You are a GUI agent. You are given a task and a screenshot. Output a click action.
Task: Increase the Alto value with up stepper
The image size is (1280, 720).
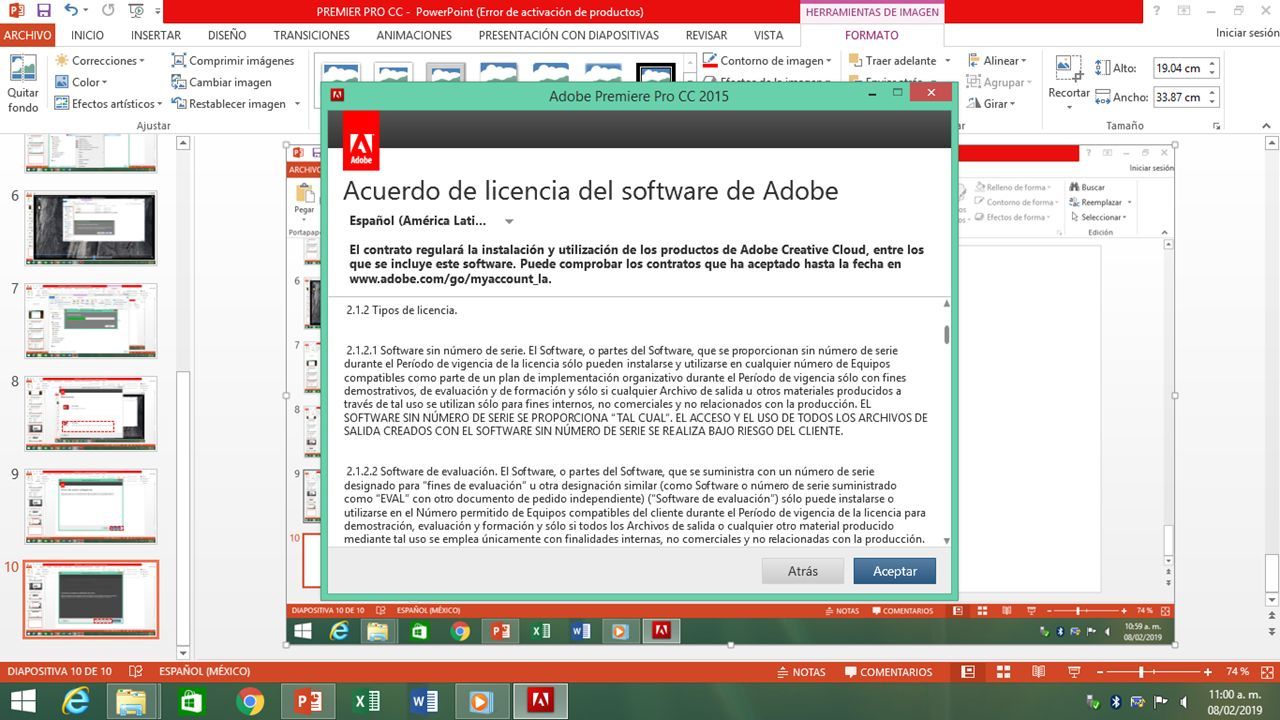click(x=1213, y=64)
